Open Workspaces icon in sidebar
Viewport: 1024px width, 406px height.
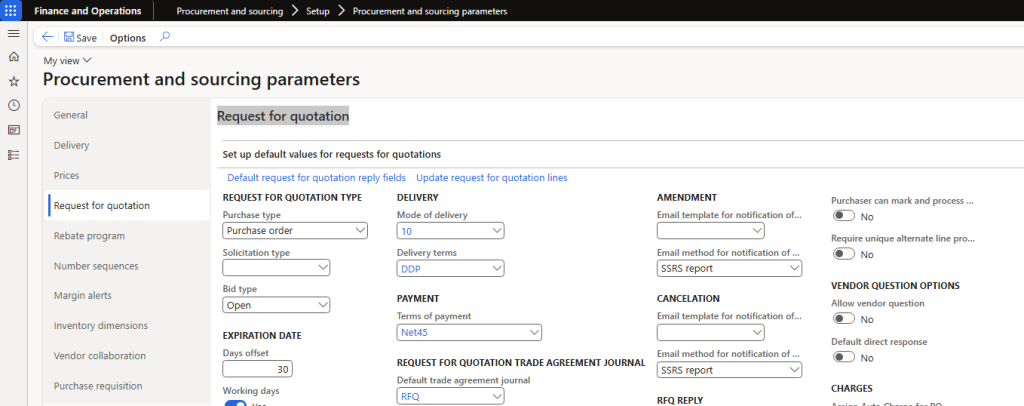[x=13, y=130]
